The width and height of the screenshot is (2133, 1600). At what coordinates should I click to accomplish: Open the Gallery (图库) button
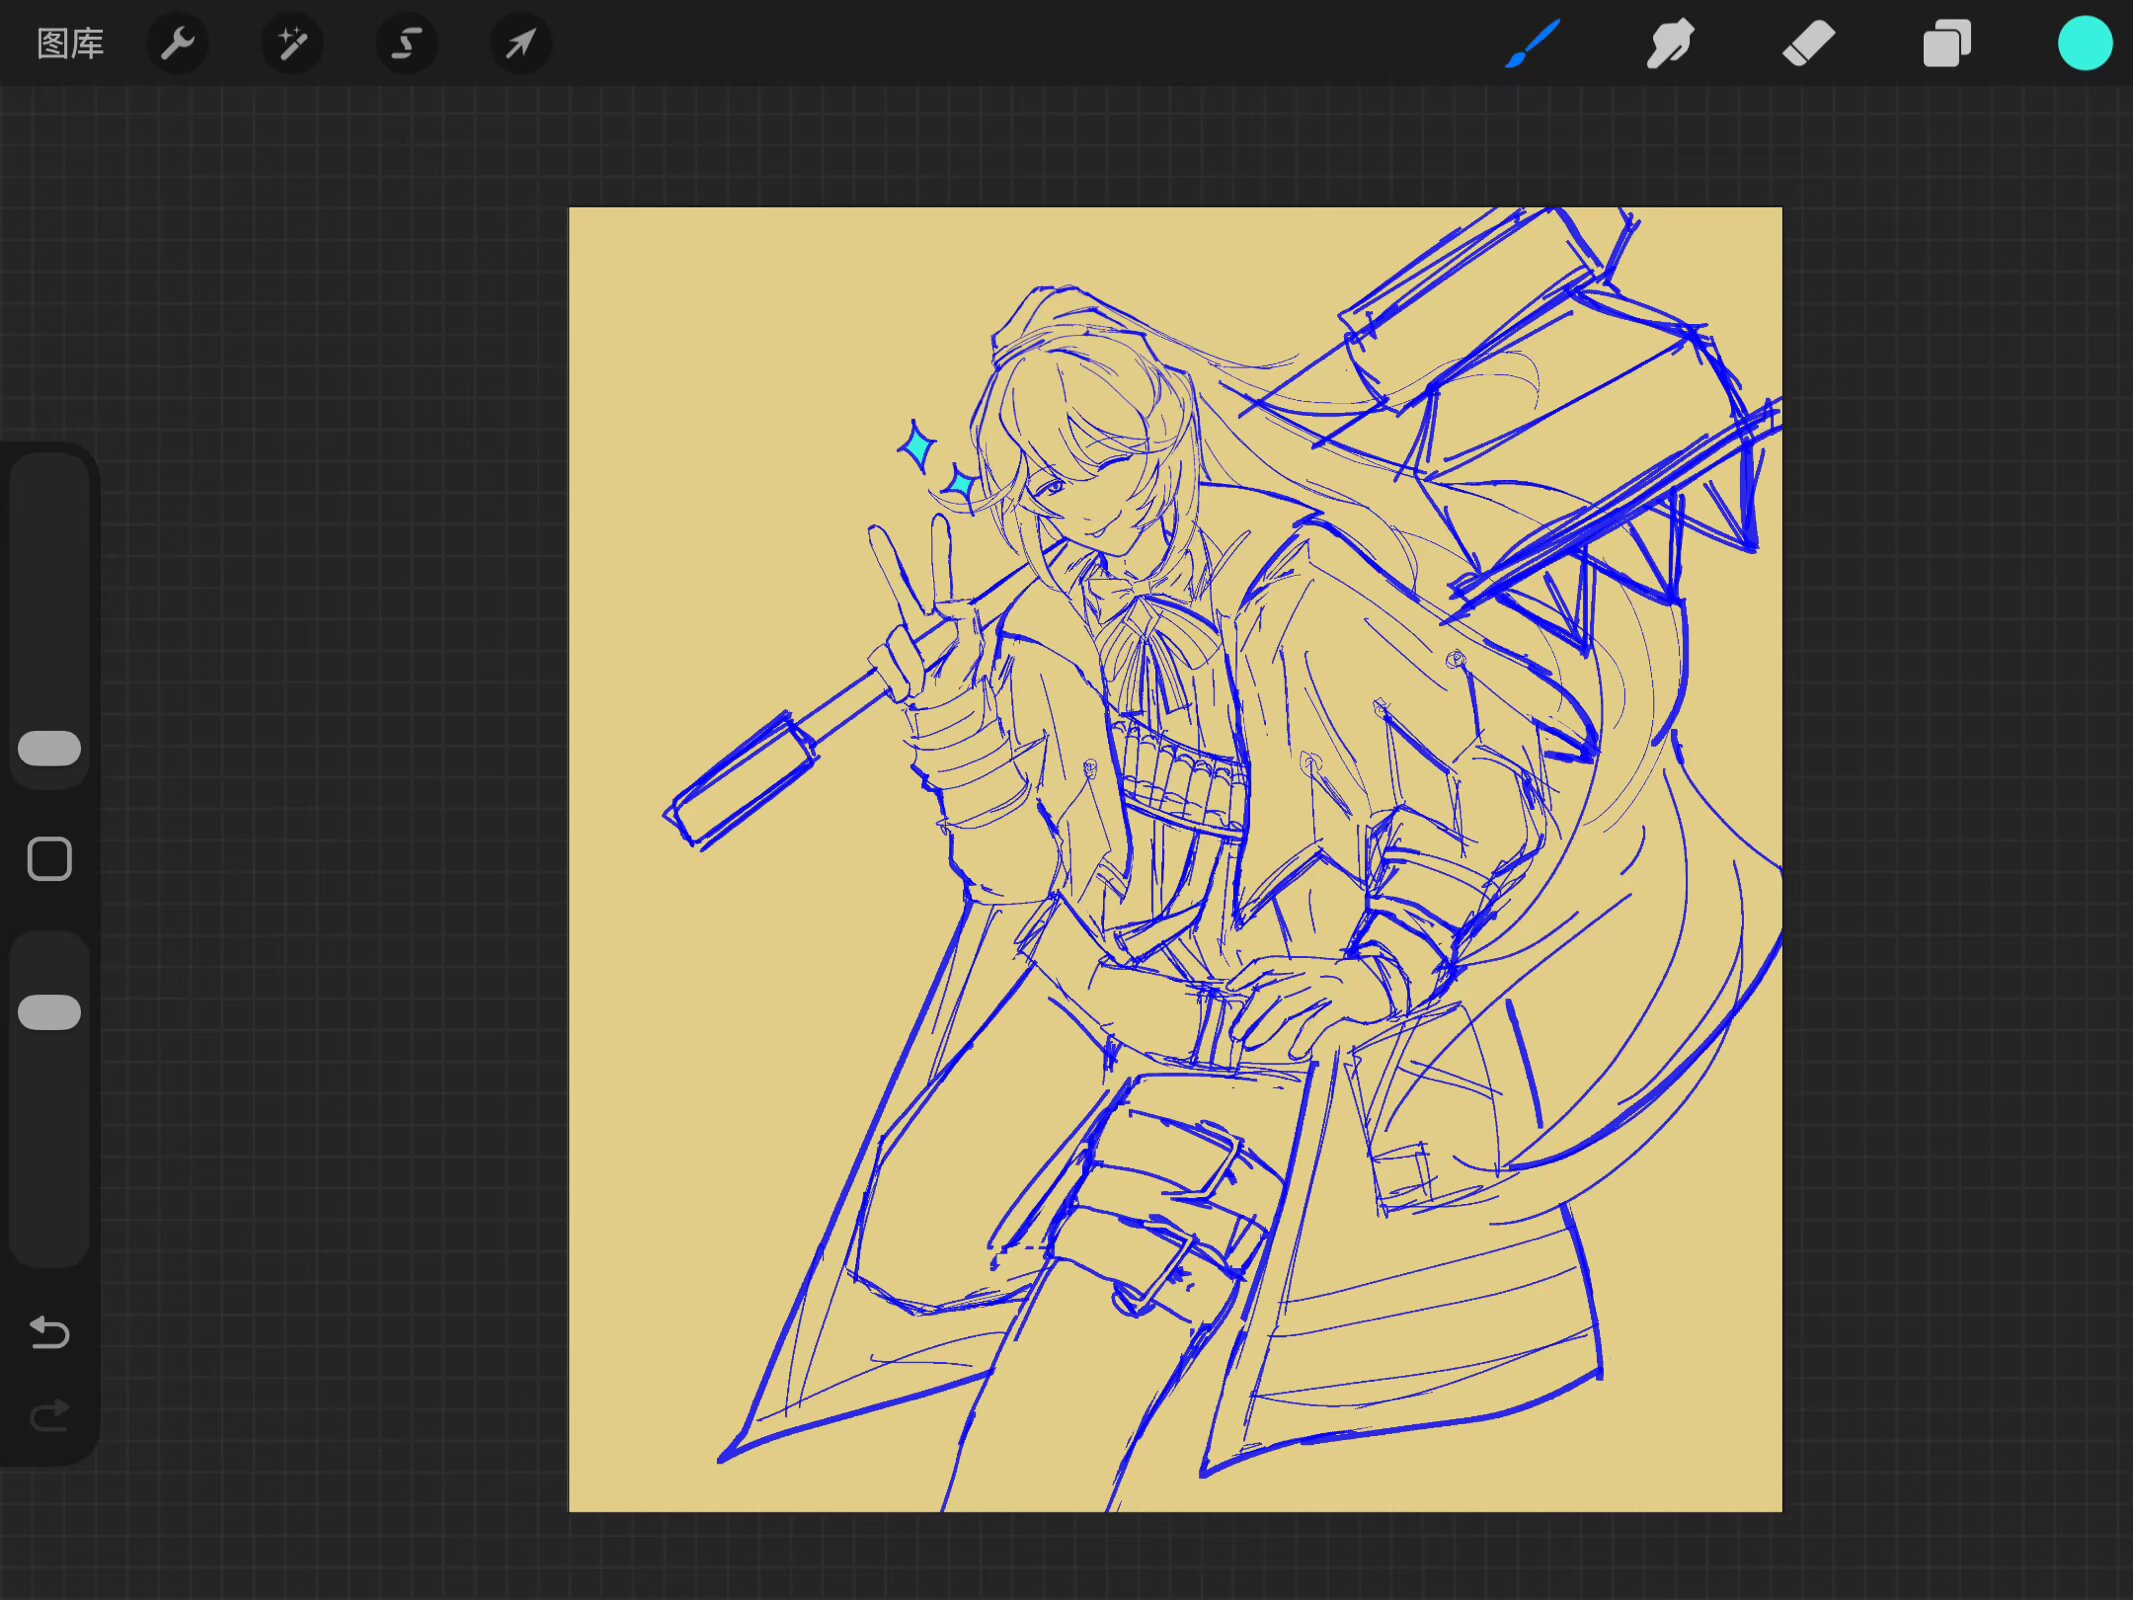tap(70, 44)
